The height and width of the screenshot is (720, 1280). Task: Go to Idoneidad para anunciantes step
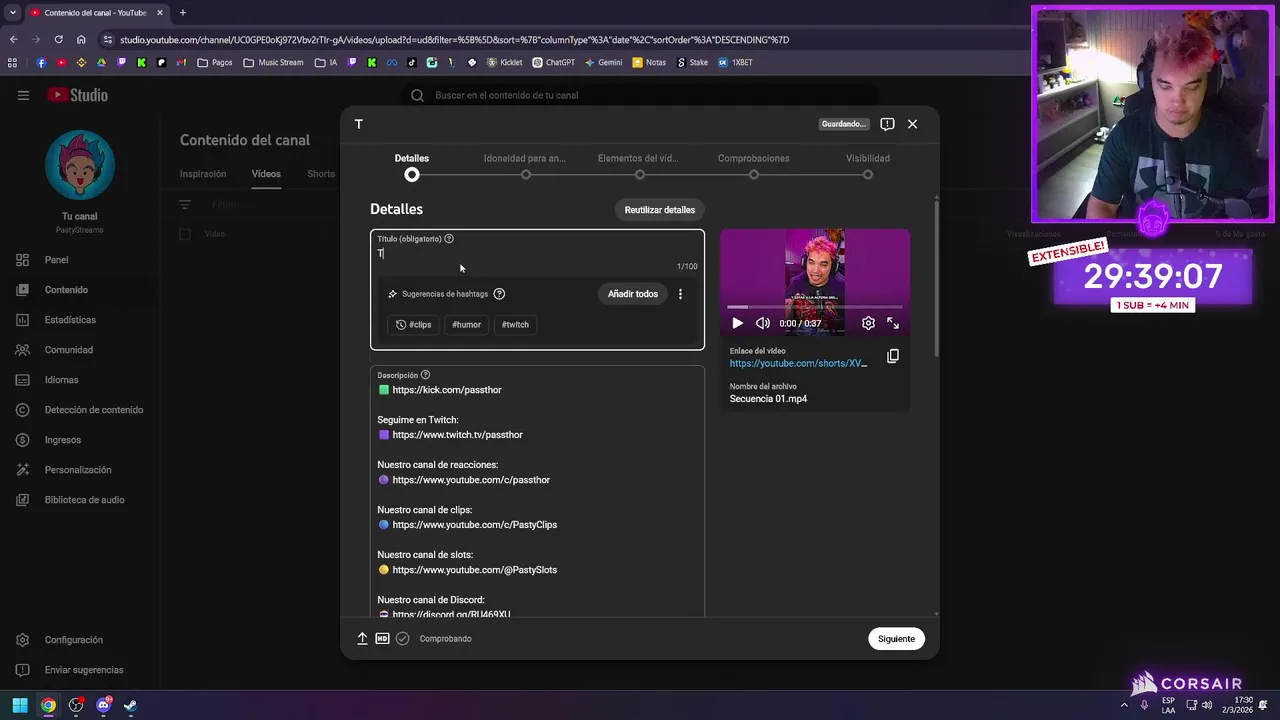coord(525,165)
